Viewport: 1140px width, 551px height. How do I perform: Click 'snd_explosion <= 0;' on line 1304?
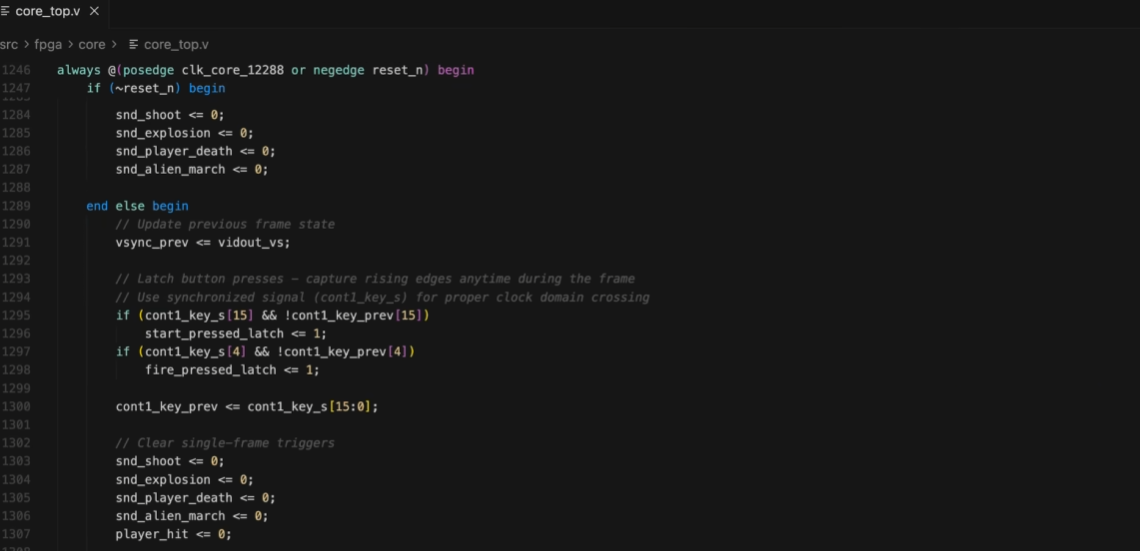point(185,480)
